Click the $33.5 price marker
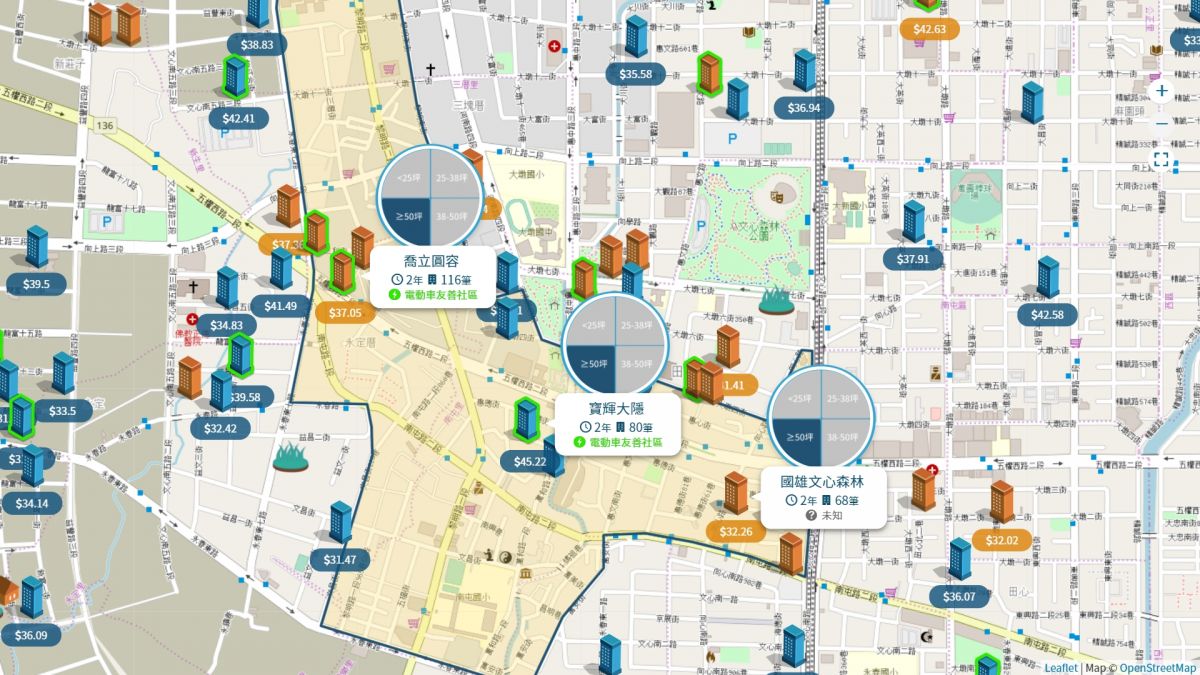1200x675 pixels. coord(62,411)
